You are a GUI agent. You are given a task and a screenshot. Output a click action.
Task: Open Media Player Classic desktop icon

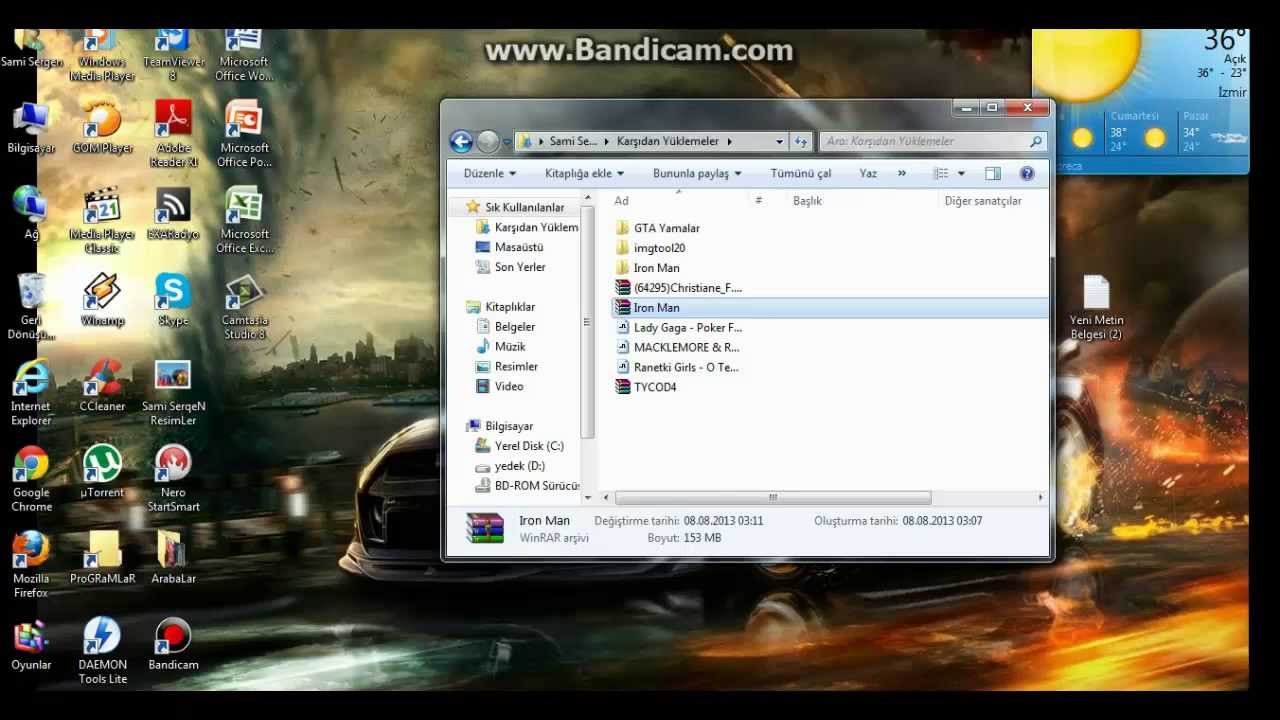(x=102, y=219)
